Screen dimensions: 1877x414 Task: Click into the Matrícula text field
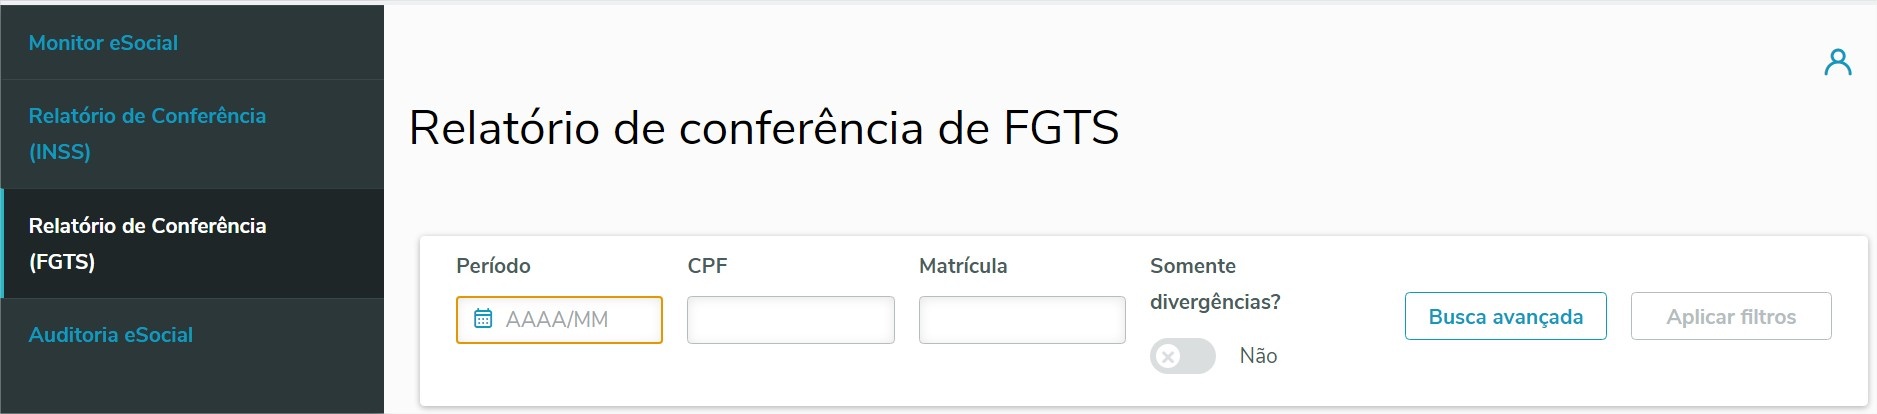tap(1021, 320)
